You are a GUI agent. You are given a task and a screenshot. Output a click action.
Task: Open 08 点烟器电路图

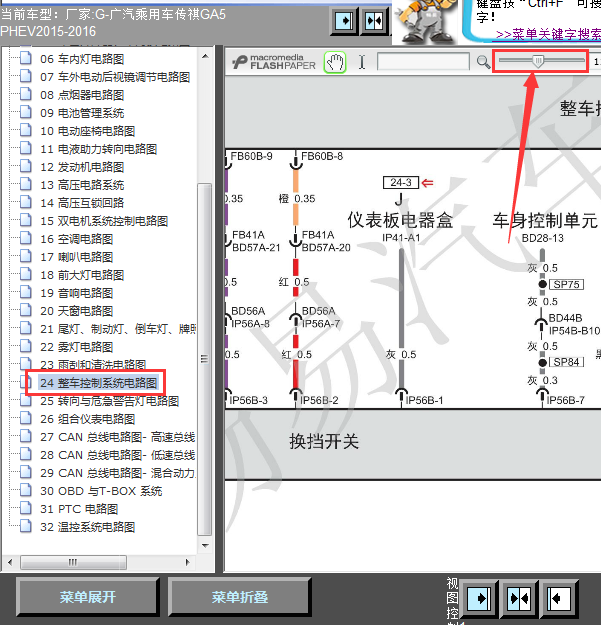click(x=82, y=95)
